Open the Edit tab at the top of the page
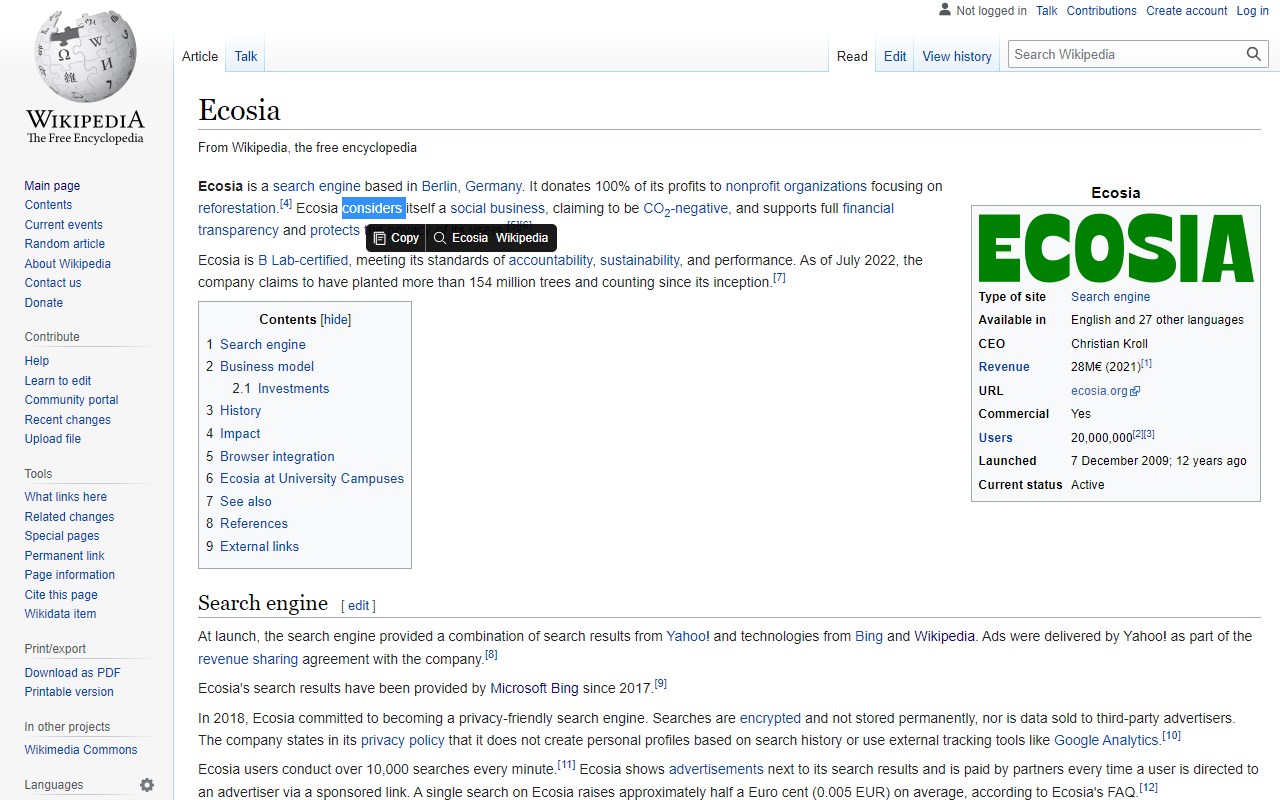The image size is (1280, 800). pyautogui.click(x=895, y=56)
